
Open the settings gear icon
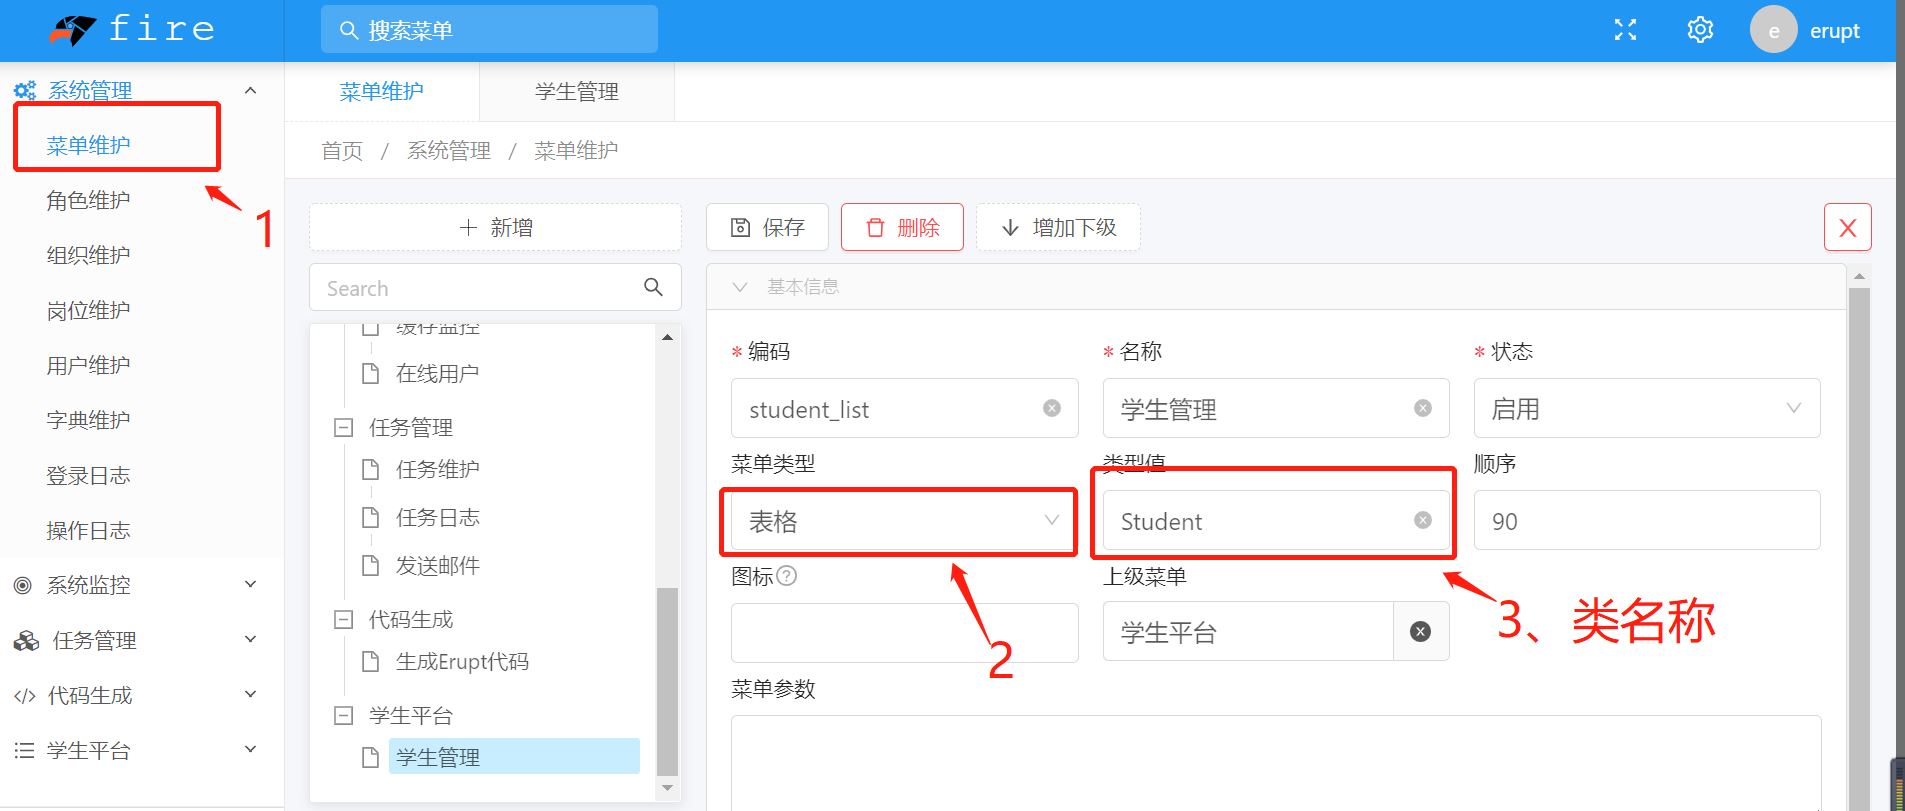tap(1700, 30)
